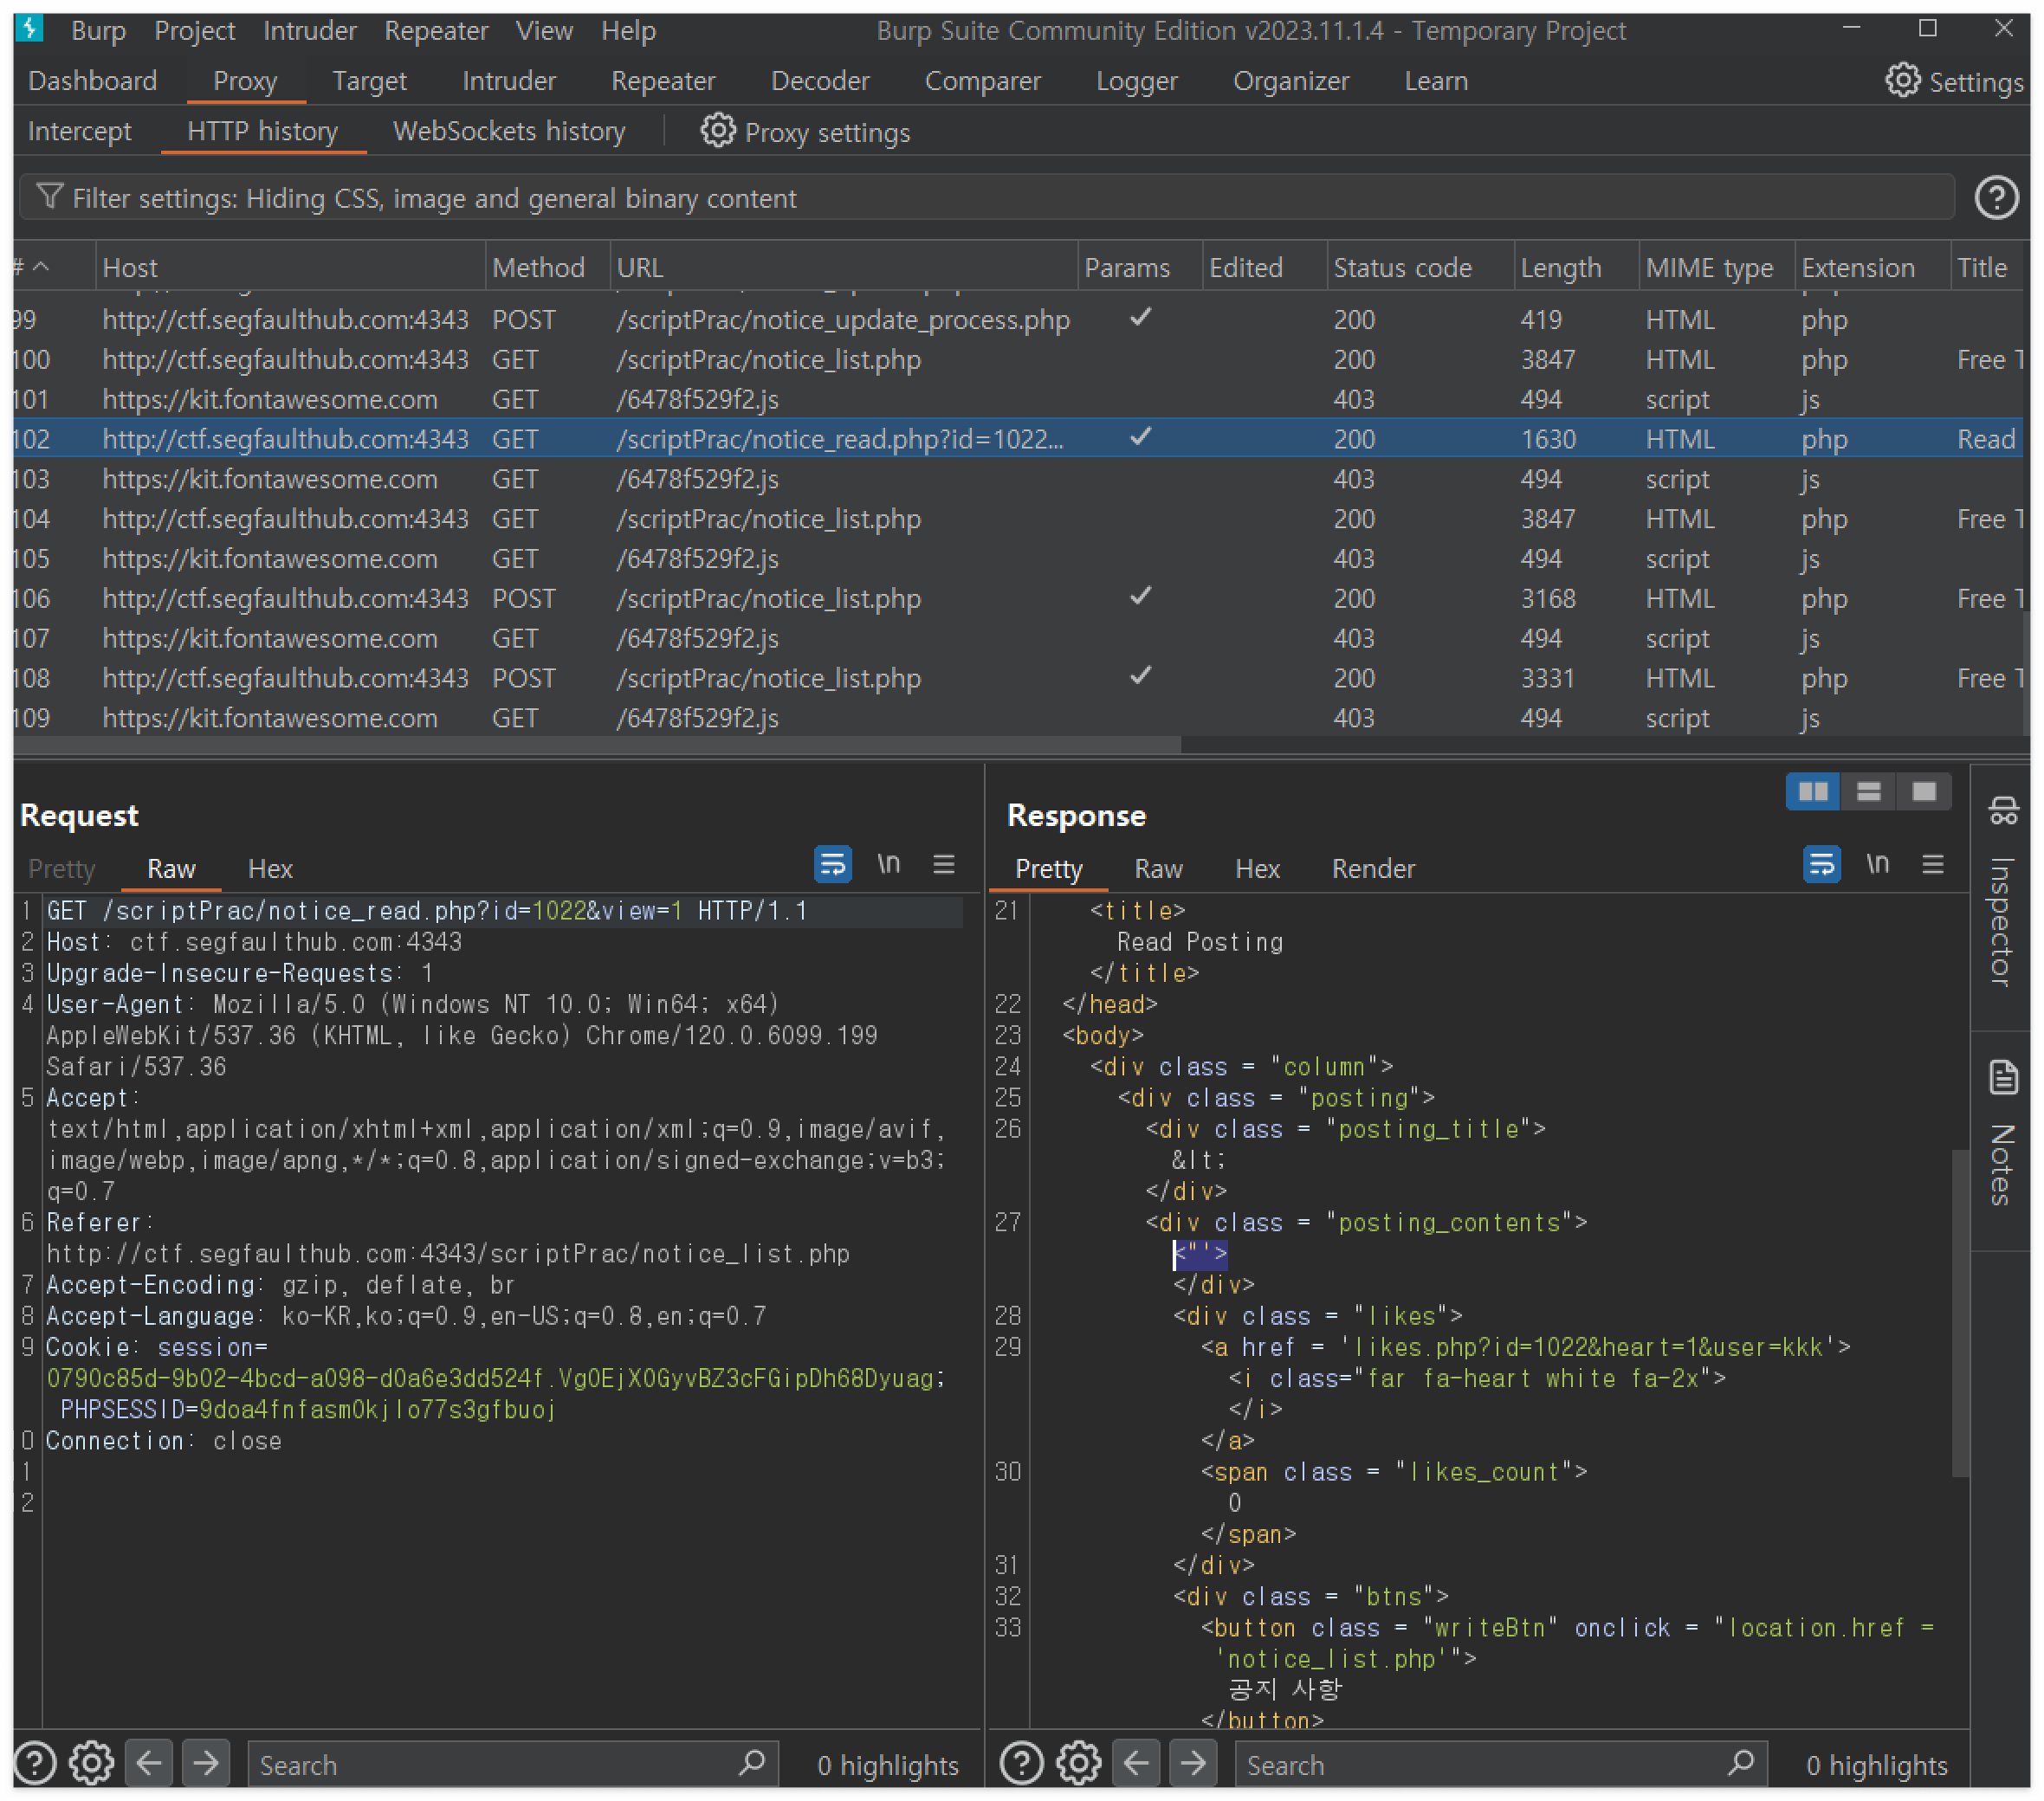Go to next match in Request search
The image size is (2044, 1801).
tap(206, 1763)
